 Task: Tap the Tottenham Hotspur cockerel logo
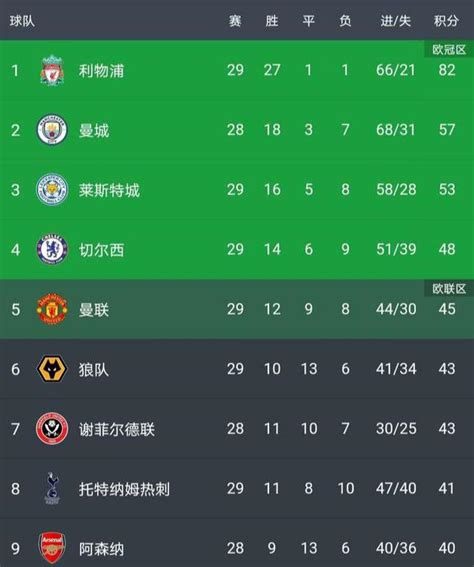coord(52,488)
